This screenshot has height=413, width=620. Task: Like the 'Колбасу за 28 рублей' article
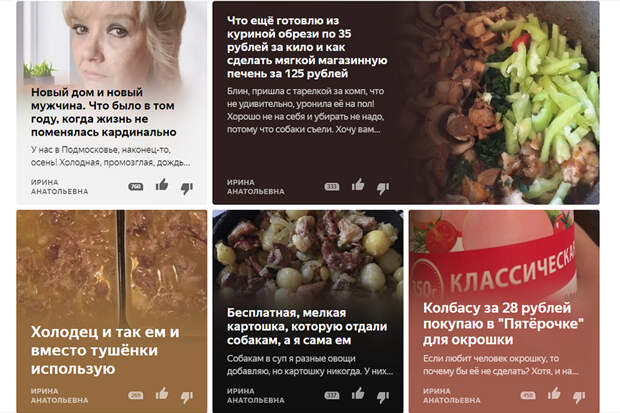click(554, 394)
